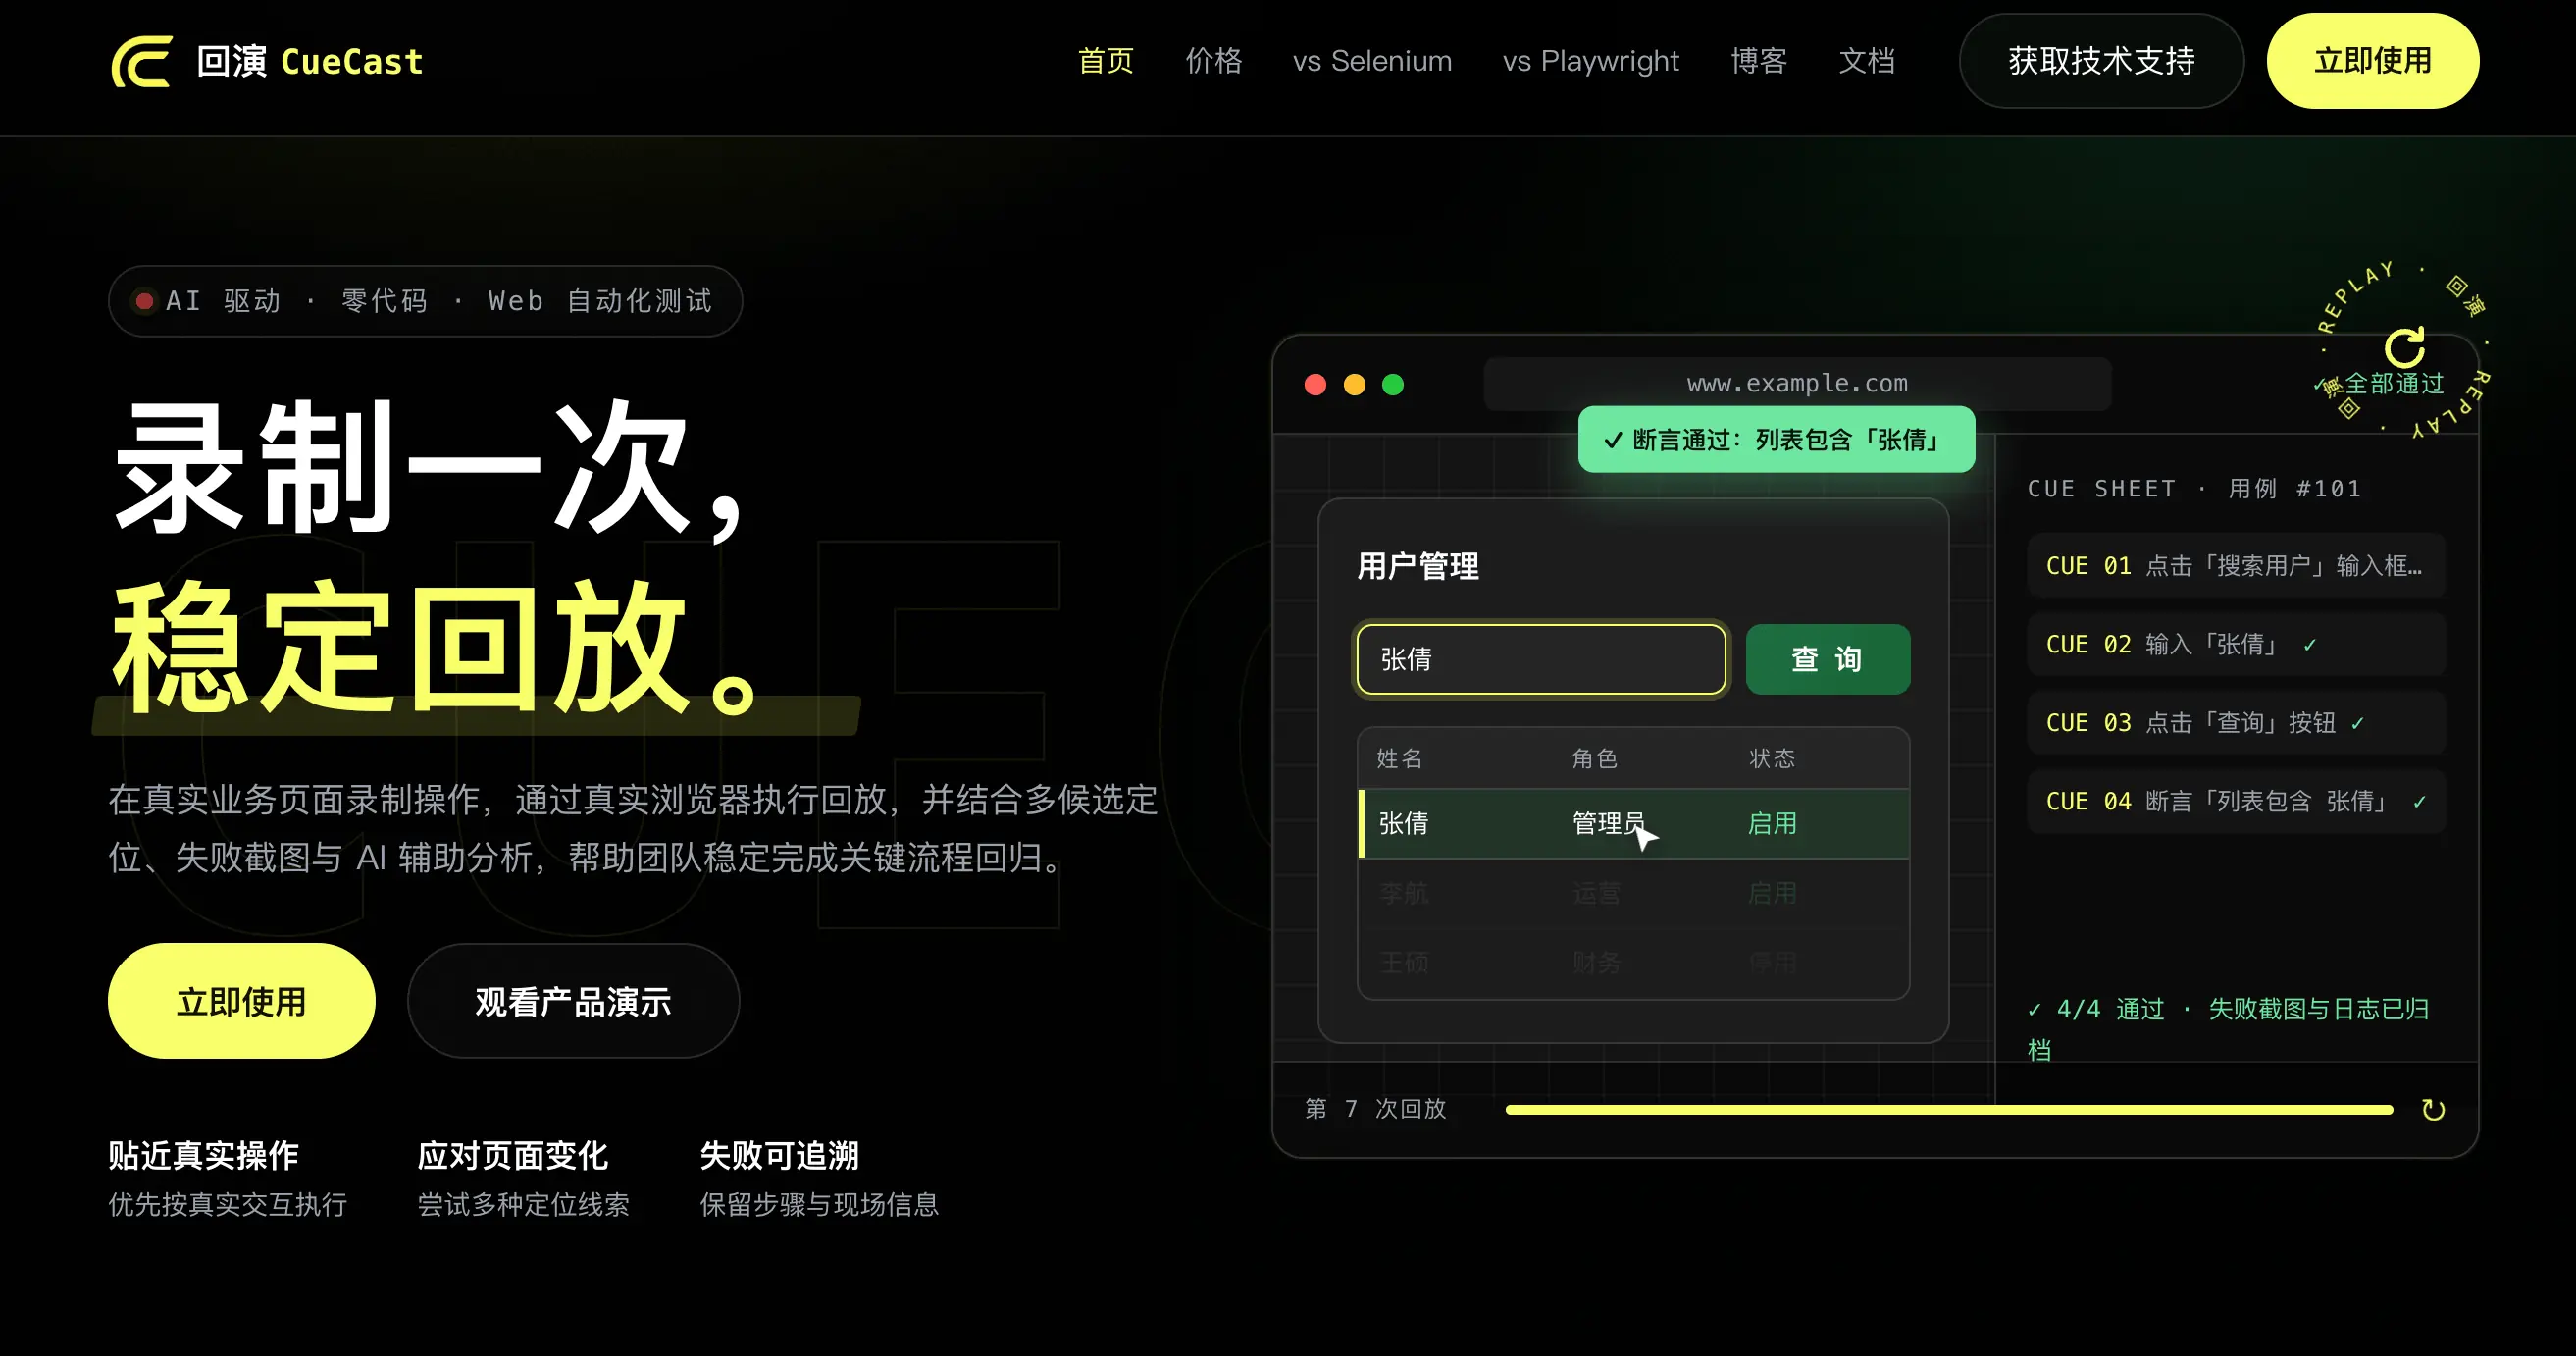Screen dimensions: 2576x1356
Task: Click the green window dot in mockup
Action: pyautogui.click(x=1392, y=385)
